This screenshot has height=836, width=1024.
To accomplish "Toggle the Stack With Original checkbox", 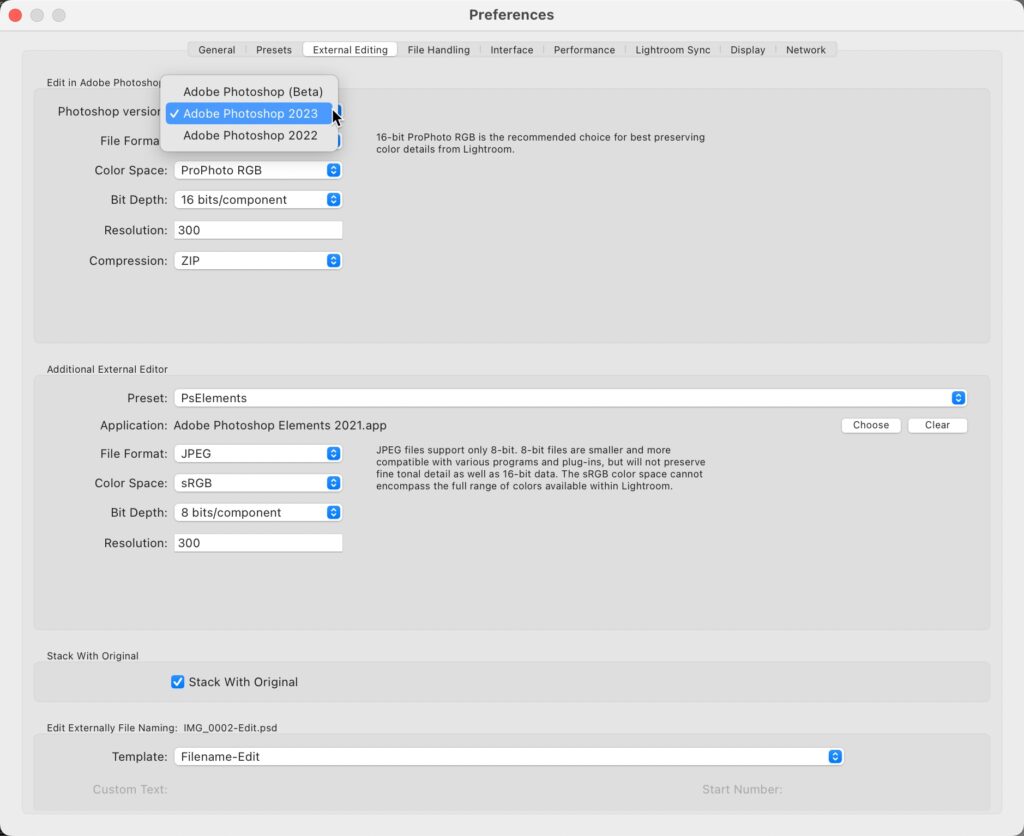I will click(178, 682).
